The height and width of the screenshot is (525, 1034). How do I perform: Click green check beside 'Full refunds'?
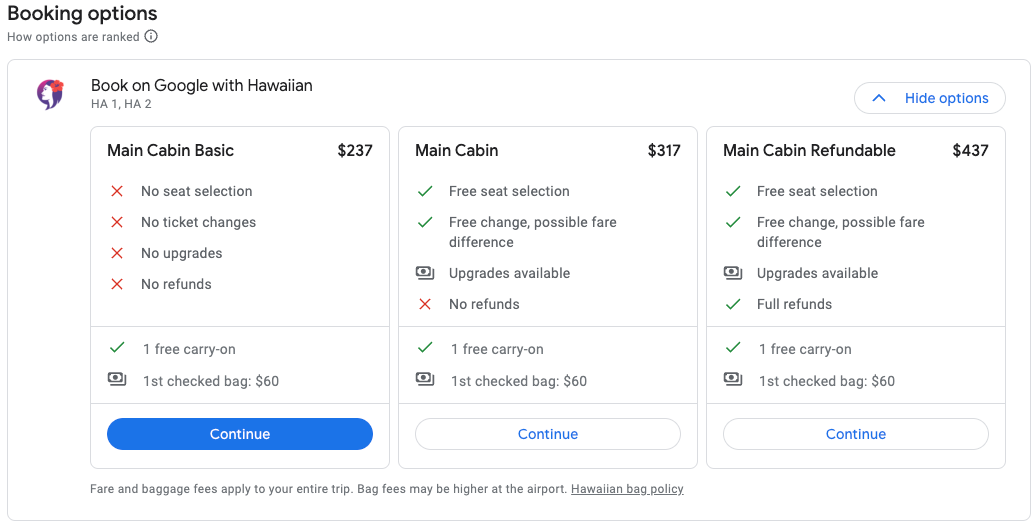[x=733, y=304]
